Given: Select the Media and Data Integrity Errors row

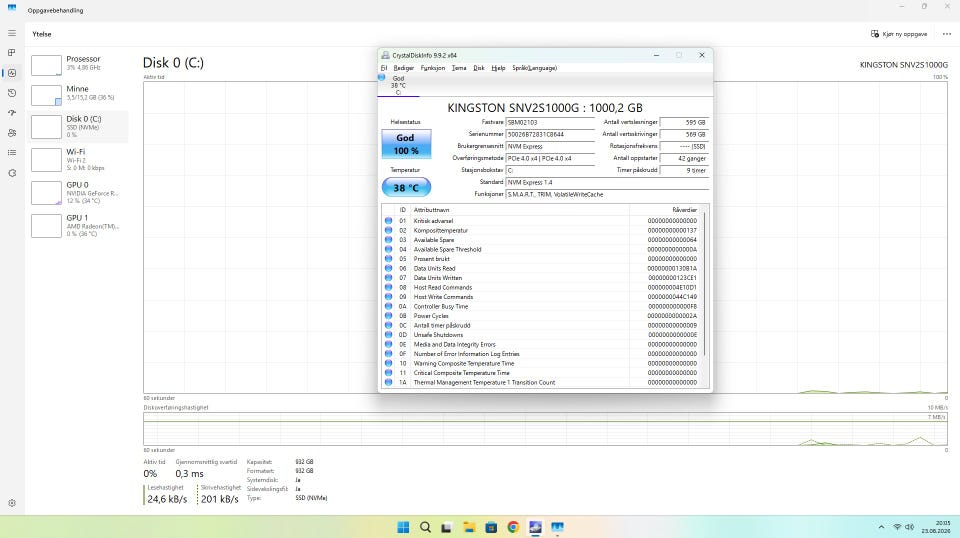Looking at the screenshot, I should 542,344.
